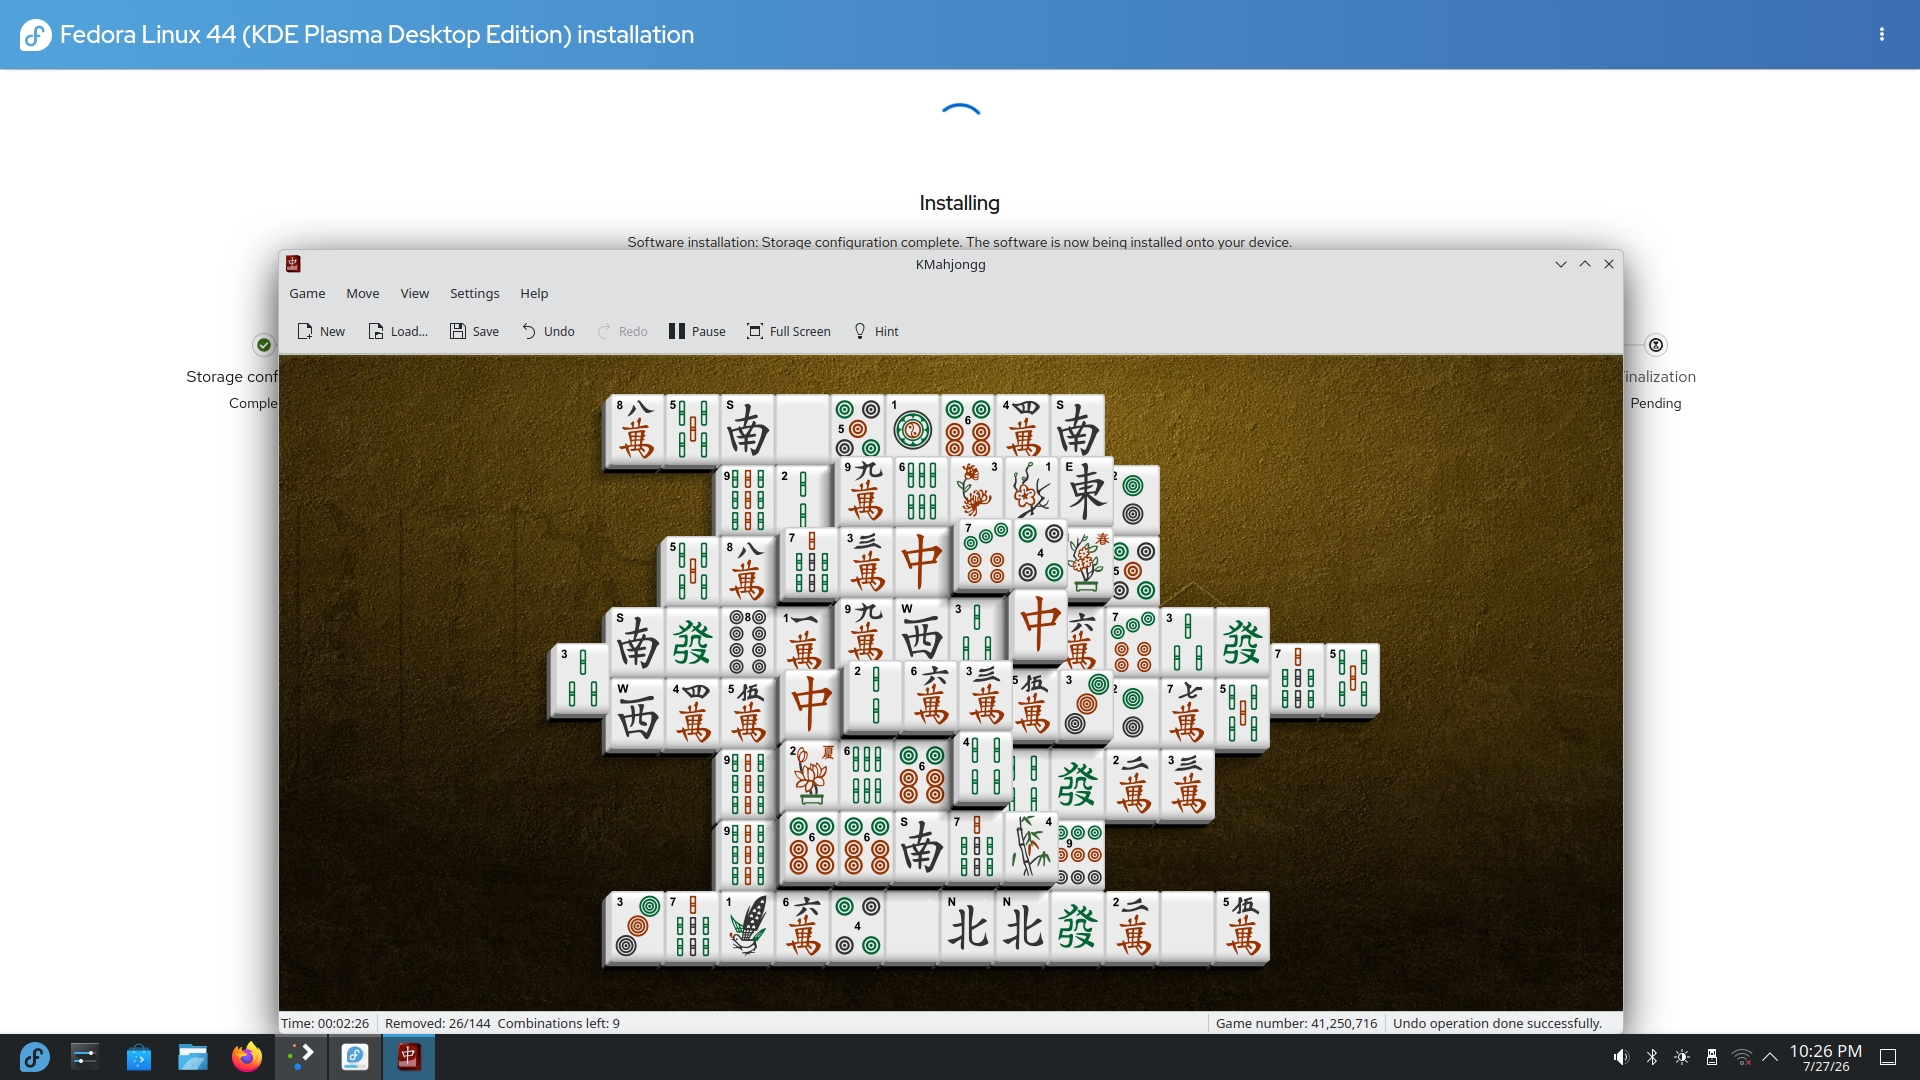Viewport: 1920px width, 1080px height.
Task: Click the Game number 41,250,716 status entry
Action: 1296,1023
